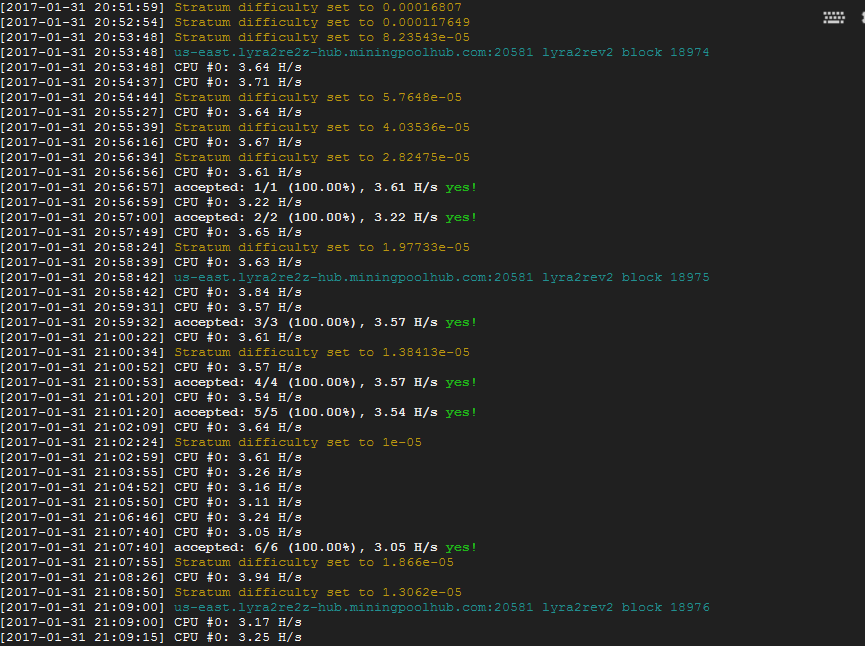Click the miningpoolhub URL for block 18976

[x=354, y=607]
